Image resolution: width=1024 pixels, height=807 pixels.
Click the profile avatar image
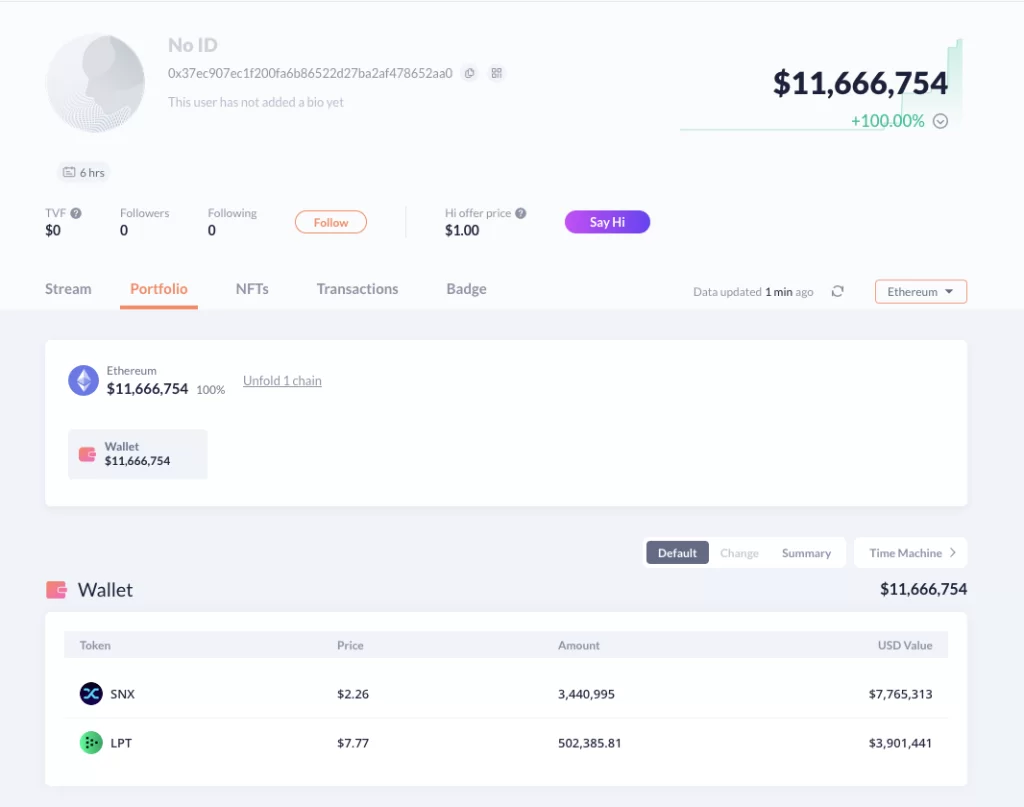tap(96, 83)
